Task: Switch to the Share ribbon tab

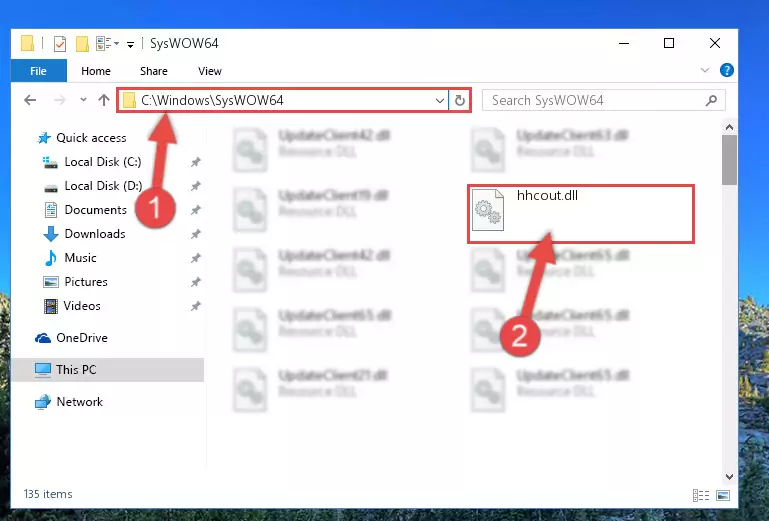Action: pos(154,71)
